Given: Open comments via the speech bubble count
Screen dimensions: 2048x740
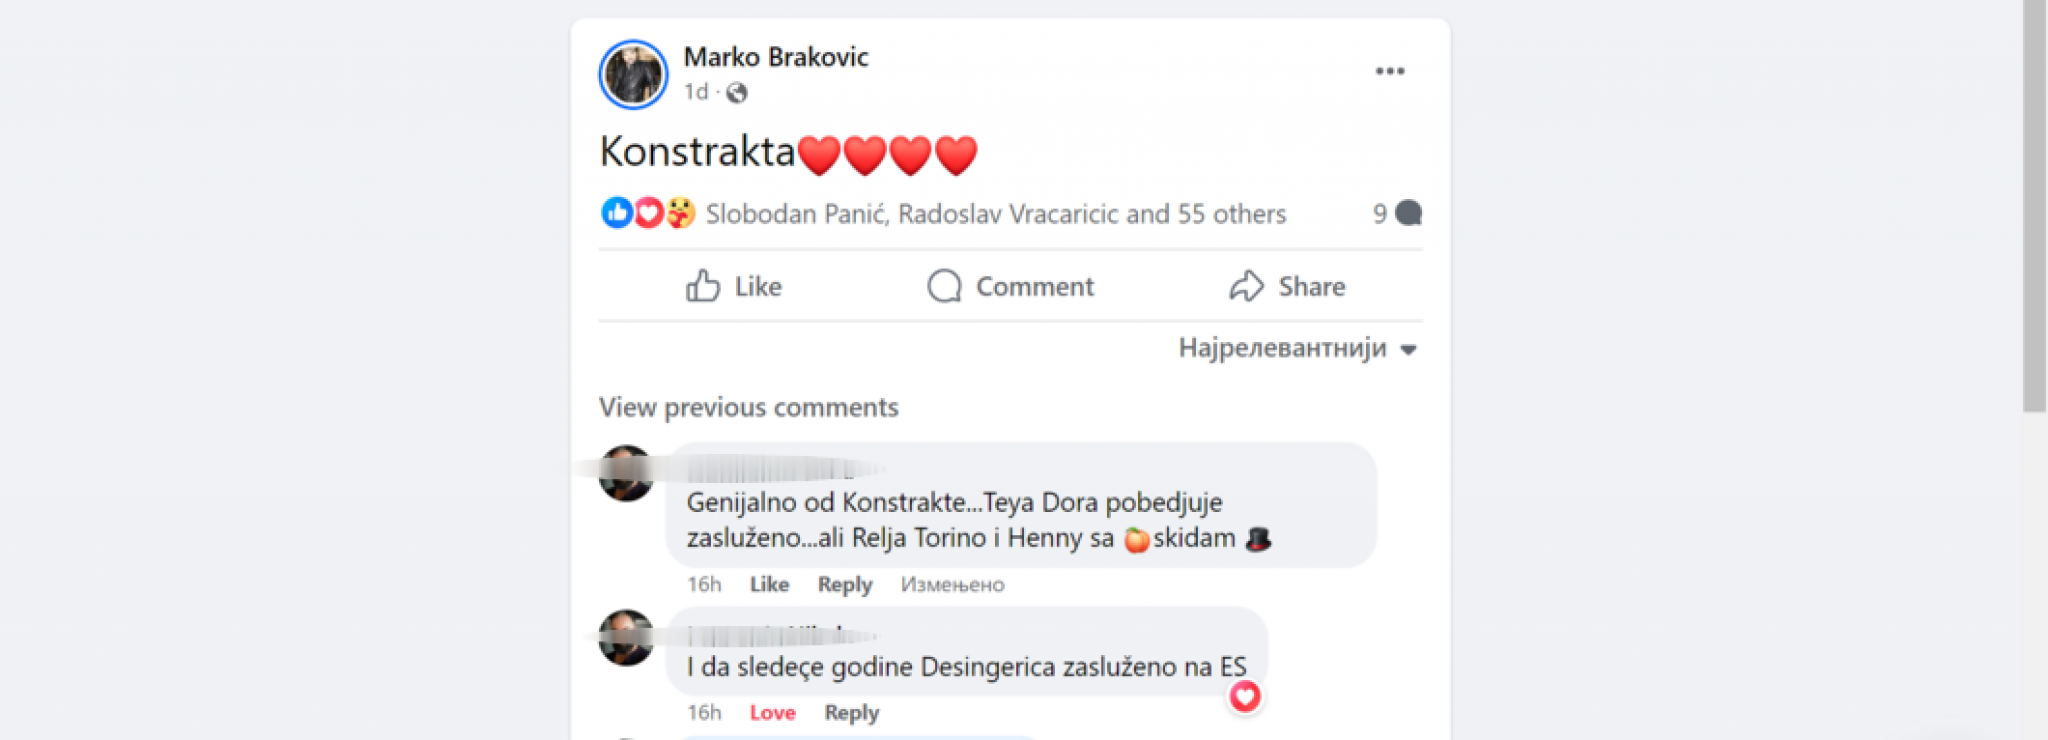Looking at the screenshot, I should [1397, 213].
